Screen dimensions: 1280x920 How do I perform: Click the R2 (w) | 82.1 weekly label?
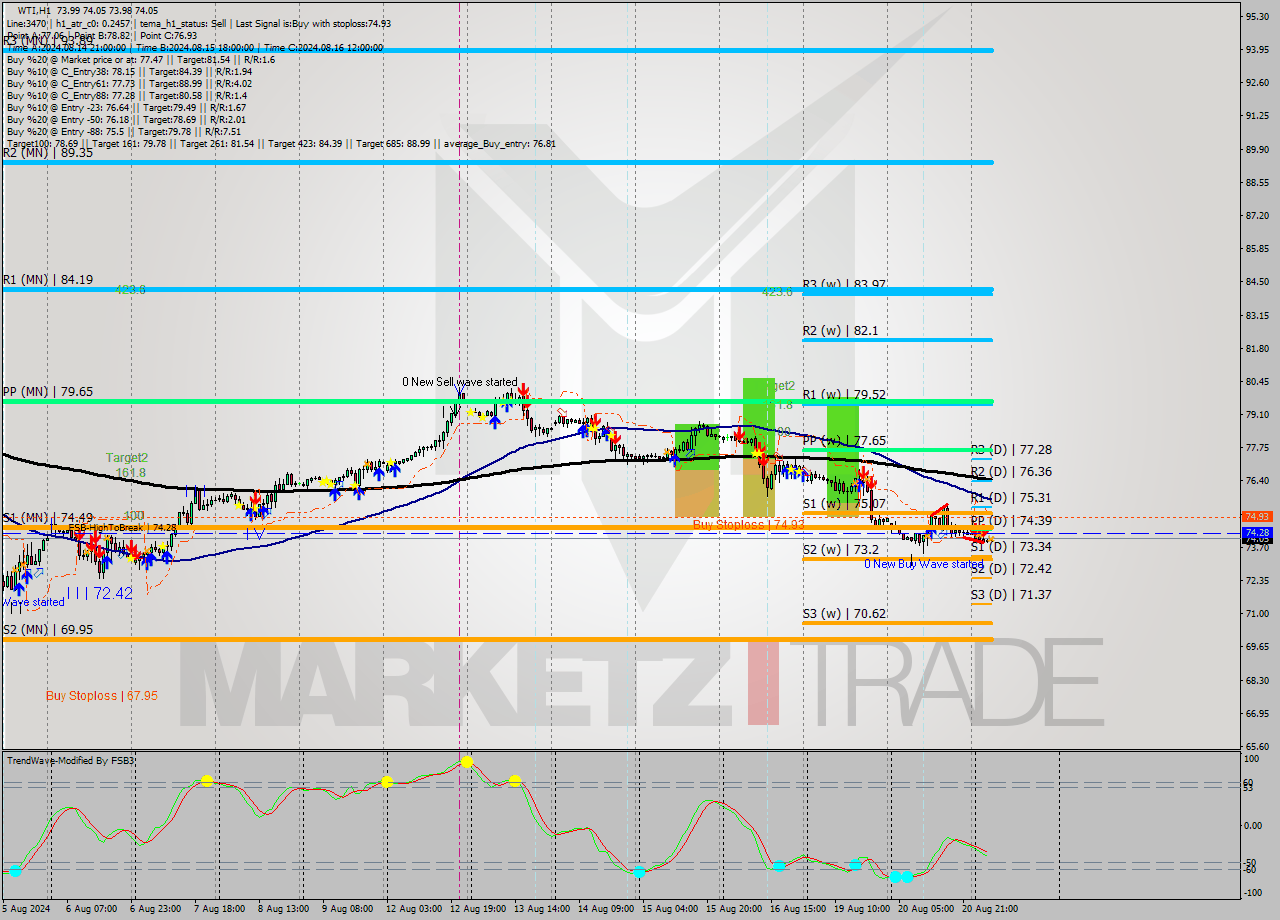(840, 330)
